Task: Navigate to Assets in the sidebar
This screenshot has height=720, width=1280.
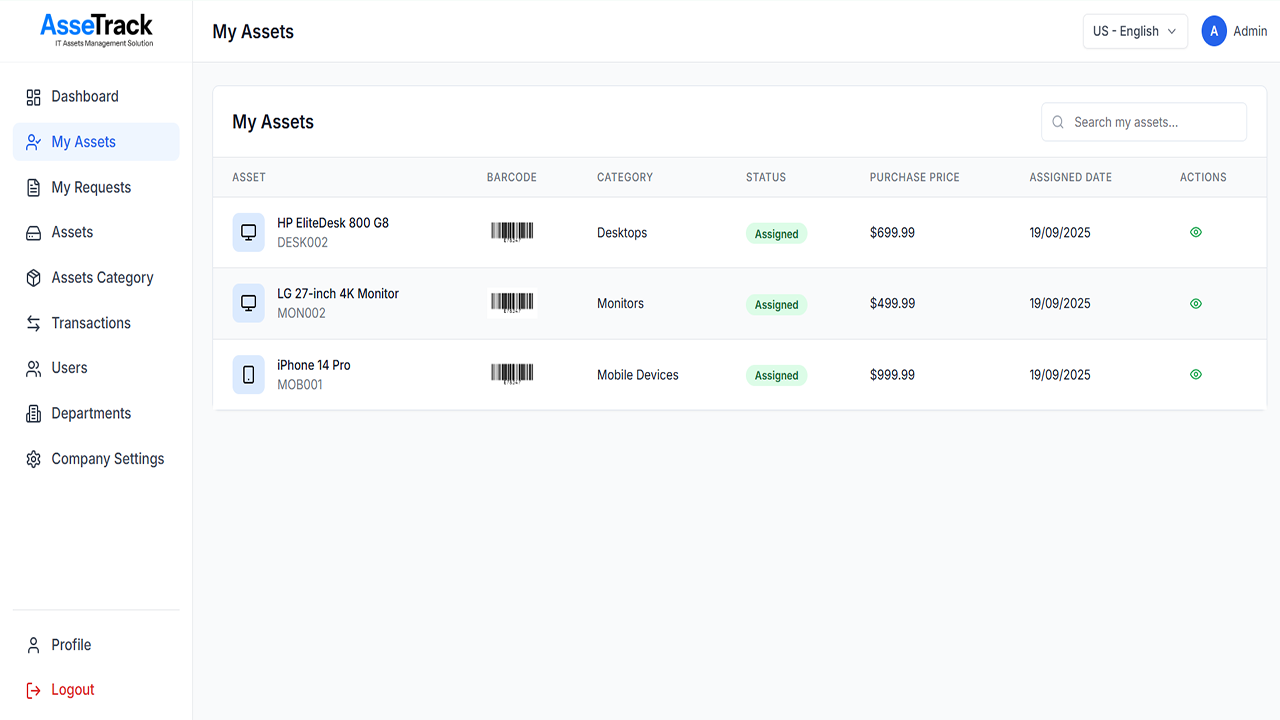Action: point(72,232)
